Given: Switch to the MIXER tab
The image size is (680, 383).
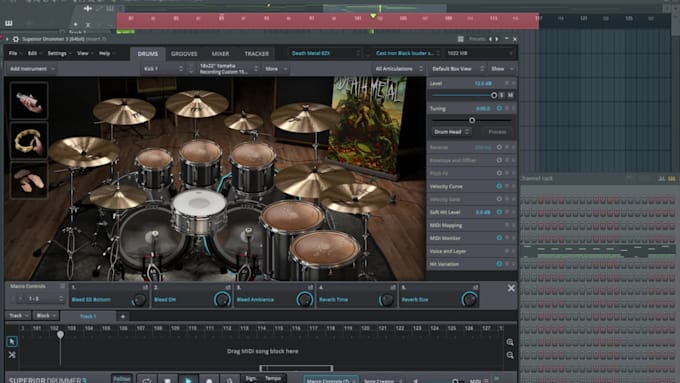Looking at the screenshot, I should click(x=220, y=54).
